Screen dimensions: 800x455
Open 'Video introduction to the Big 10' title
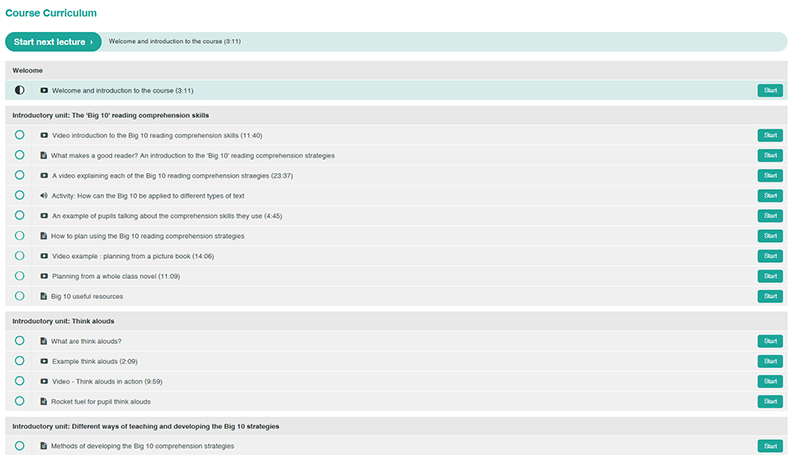[157, 136]
